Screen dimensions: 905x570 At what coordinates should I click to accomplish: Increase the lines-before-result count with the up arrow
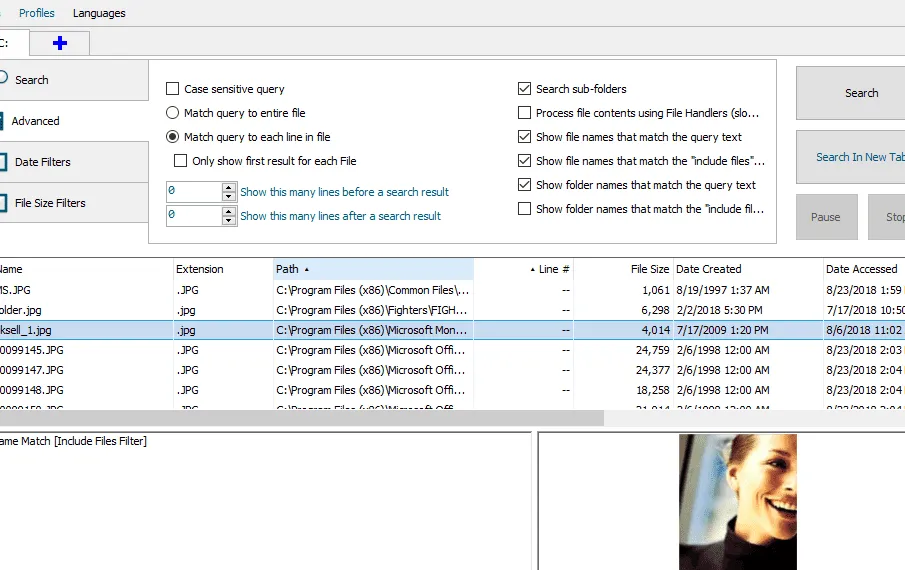click(229, 187)
